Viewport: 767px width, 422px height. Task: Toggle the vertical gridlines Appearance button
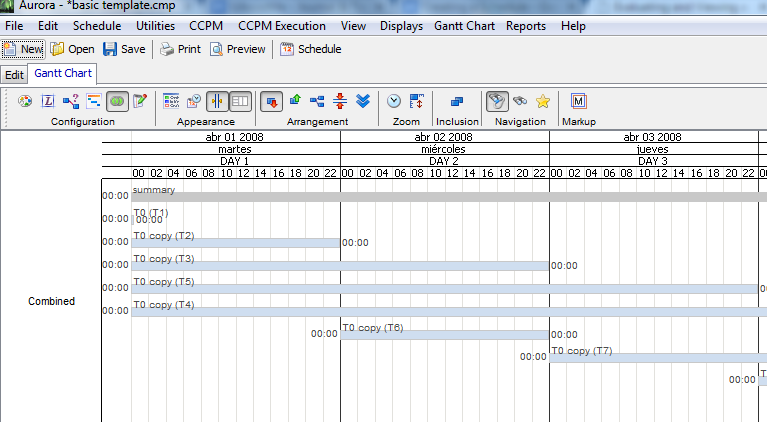tap(218, 101)
